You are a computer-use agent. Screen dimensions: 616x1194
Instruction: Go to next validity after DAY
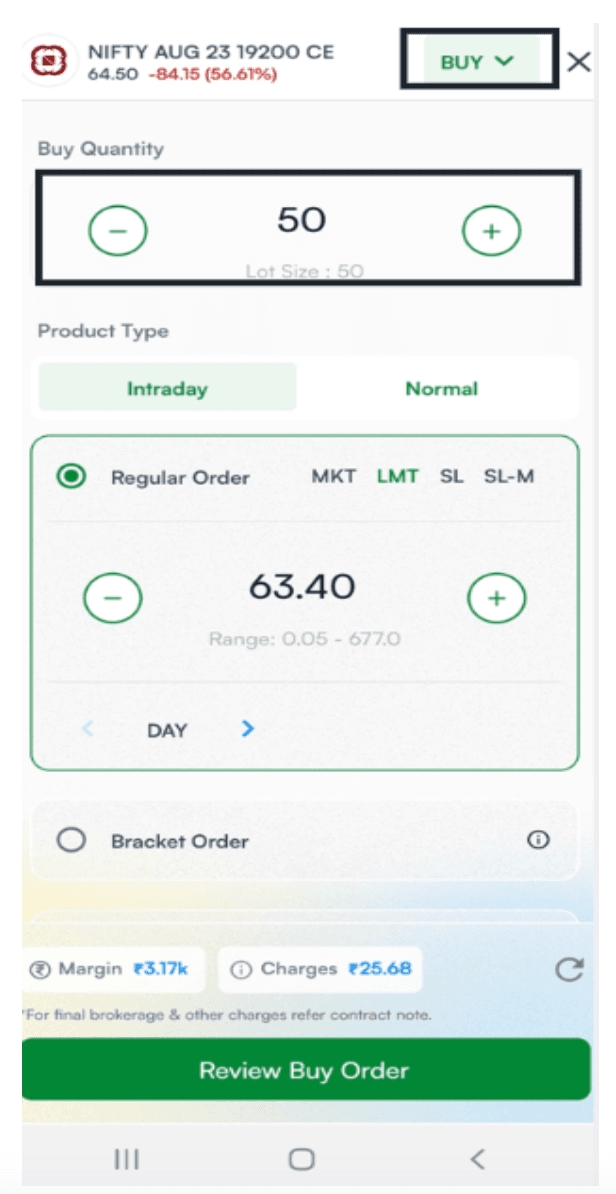(x=248, y=729)
